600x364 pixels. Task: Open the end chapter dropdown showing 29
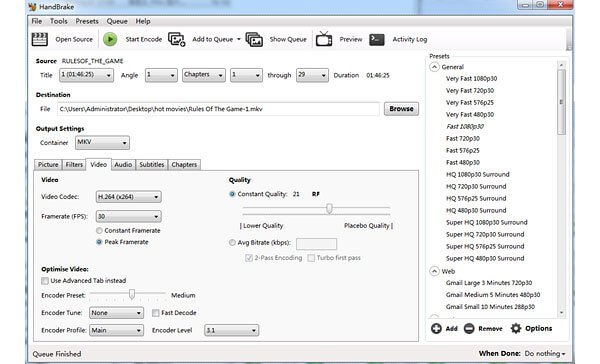(x=312, y=75)
